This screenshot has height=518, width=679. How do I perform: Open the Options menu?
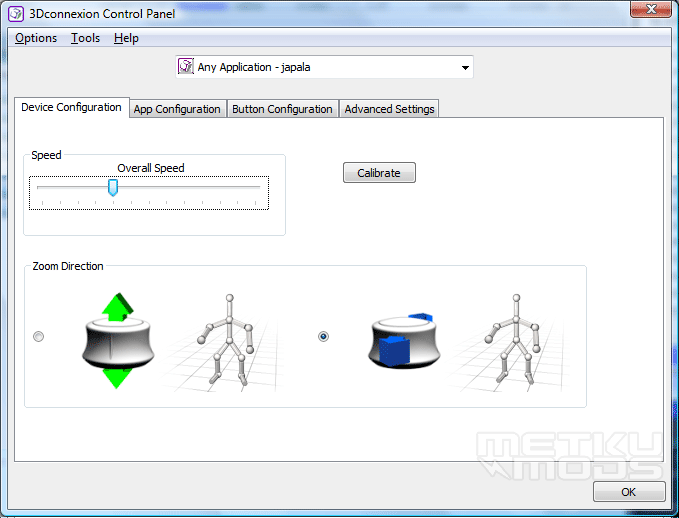point(36,38)
